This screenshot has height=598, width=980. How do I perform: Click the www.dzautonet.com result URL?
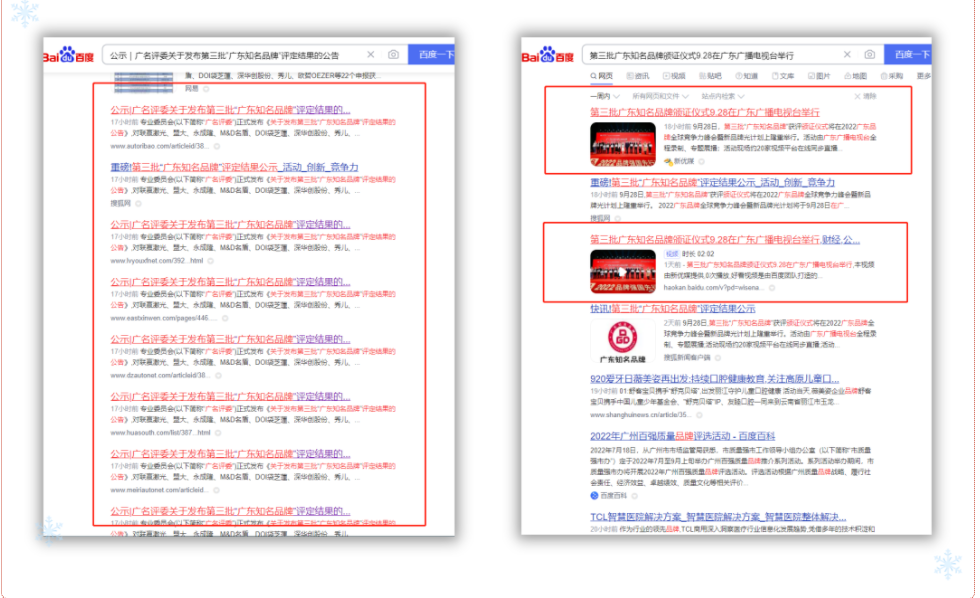pos(159,376)
